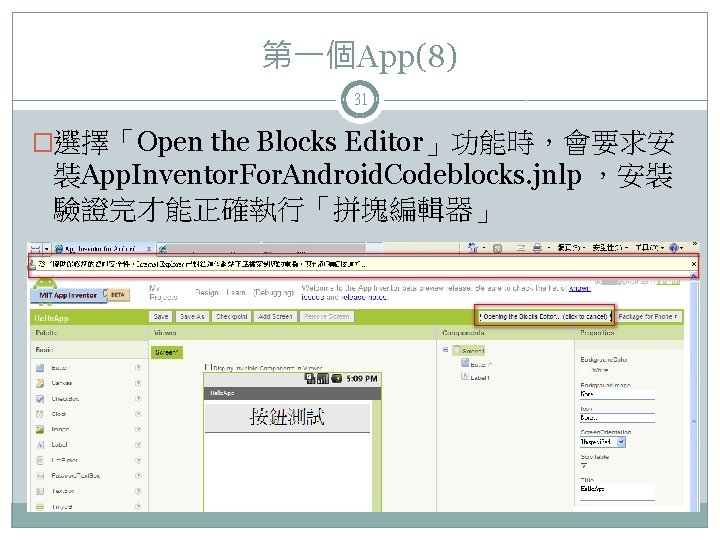The width and height of the screenshot is (720, 540).
Task: Open help for TinyDB palette component
Action: click(x=138, y=507)
